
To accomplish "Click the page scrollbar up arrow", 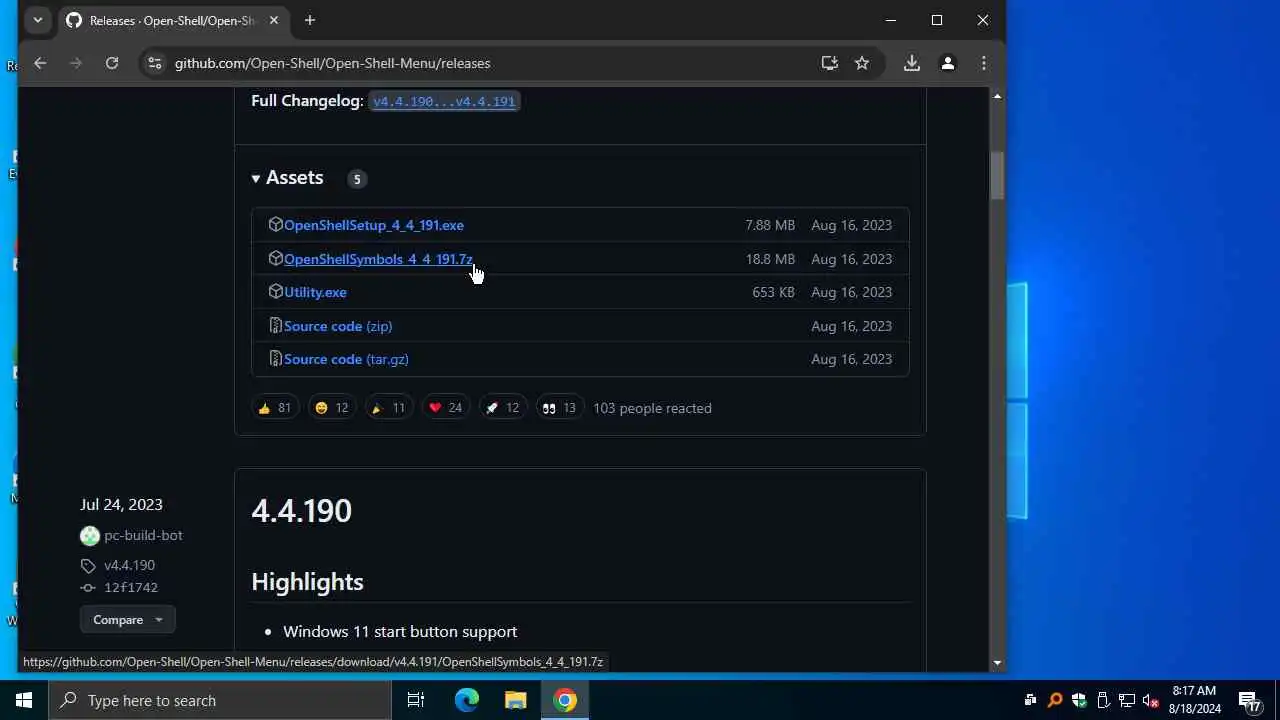I will pyautogui.click(x=997, y=96).
